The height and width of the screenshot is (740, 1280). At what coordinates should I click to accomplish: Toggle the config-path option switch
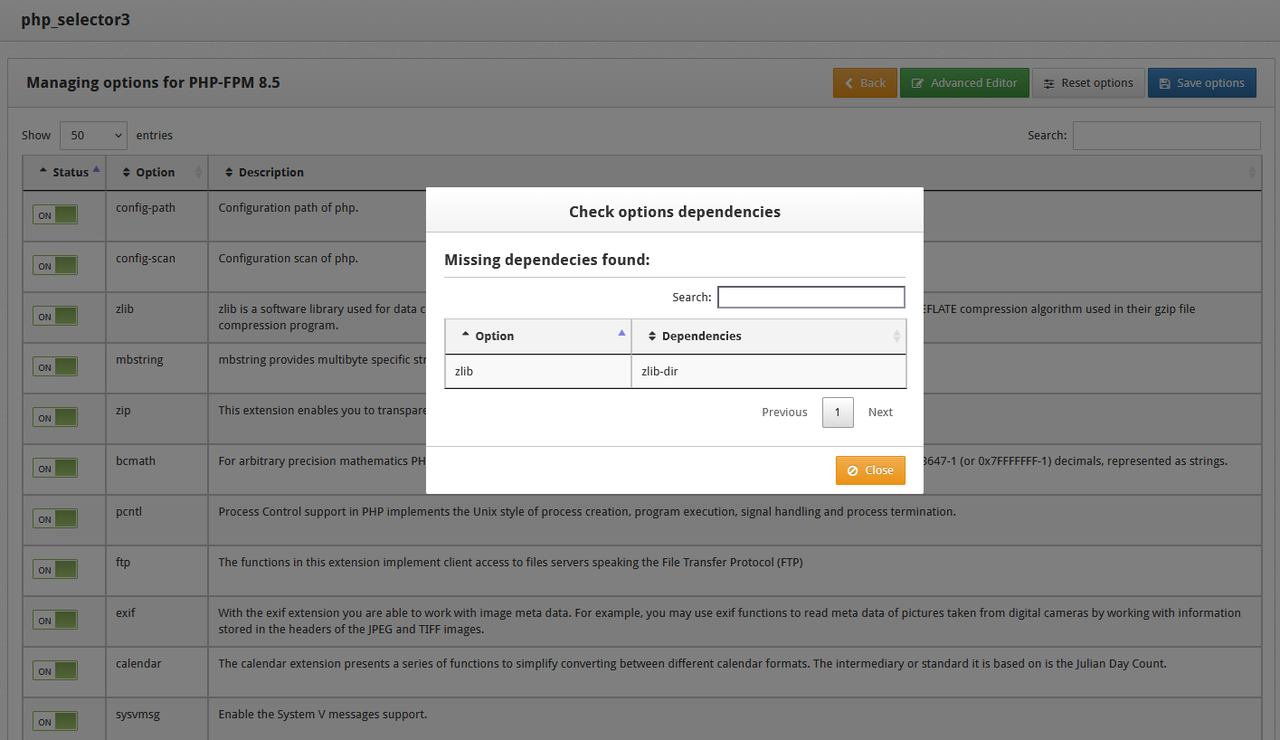click(x=55, y=215)
